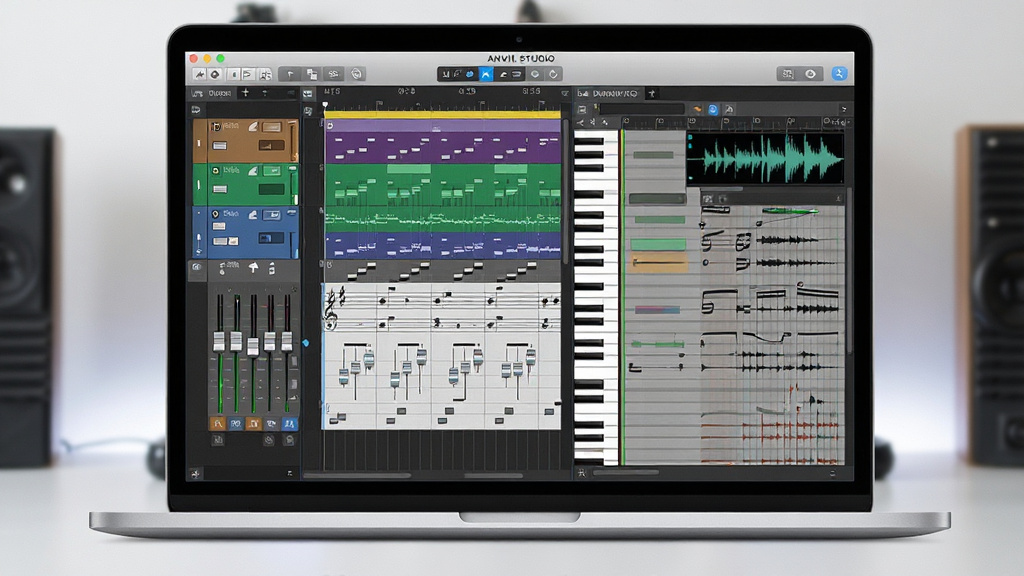1024x576 pixels.
Task: Select the purple MIDI clip in the arrangement
Action: pyautogui.click(x=443, y=141)
